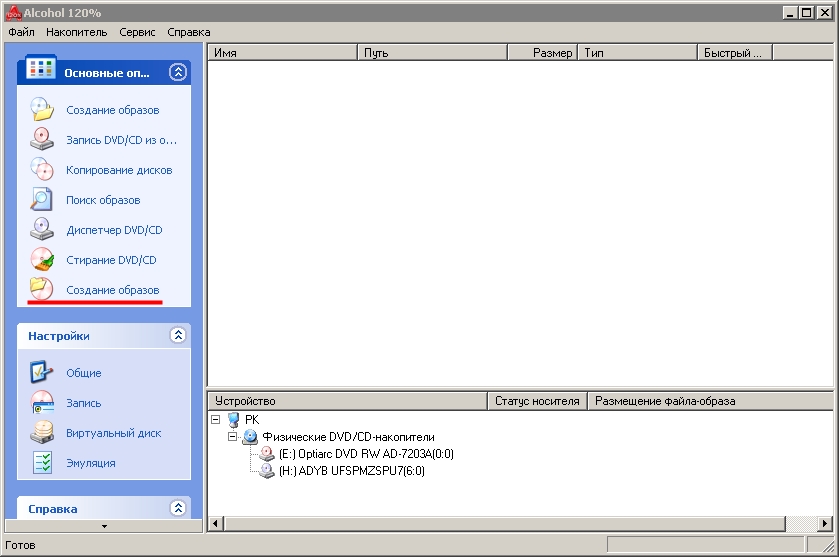Click the Поиск образов magnifier icon
Viewport: 839px width, 557px height.
click(42, 200)
